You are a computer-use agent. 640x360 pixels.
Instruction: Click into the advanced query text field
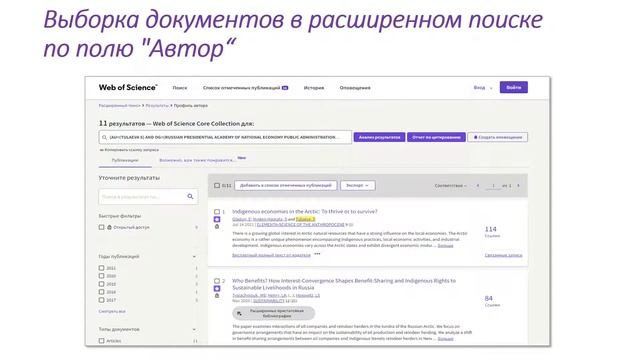tap(225, 137)
